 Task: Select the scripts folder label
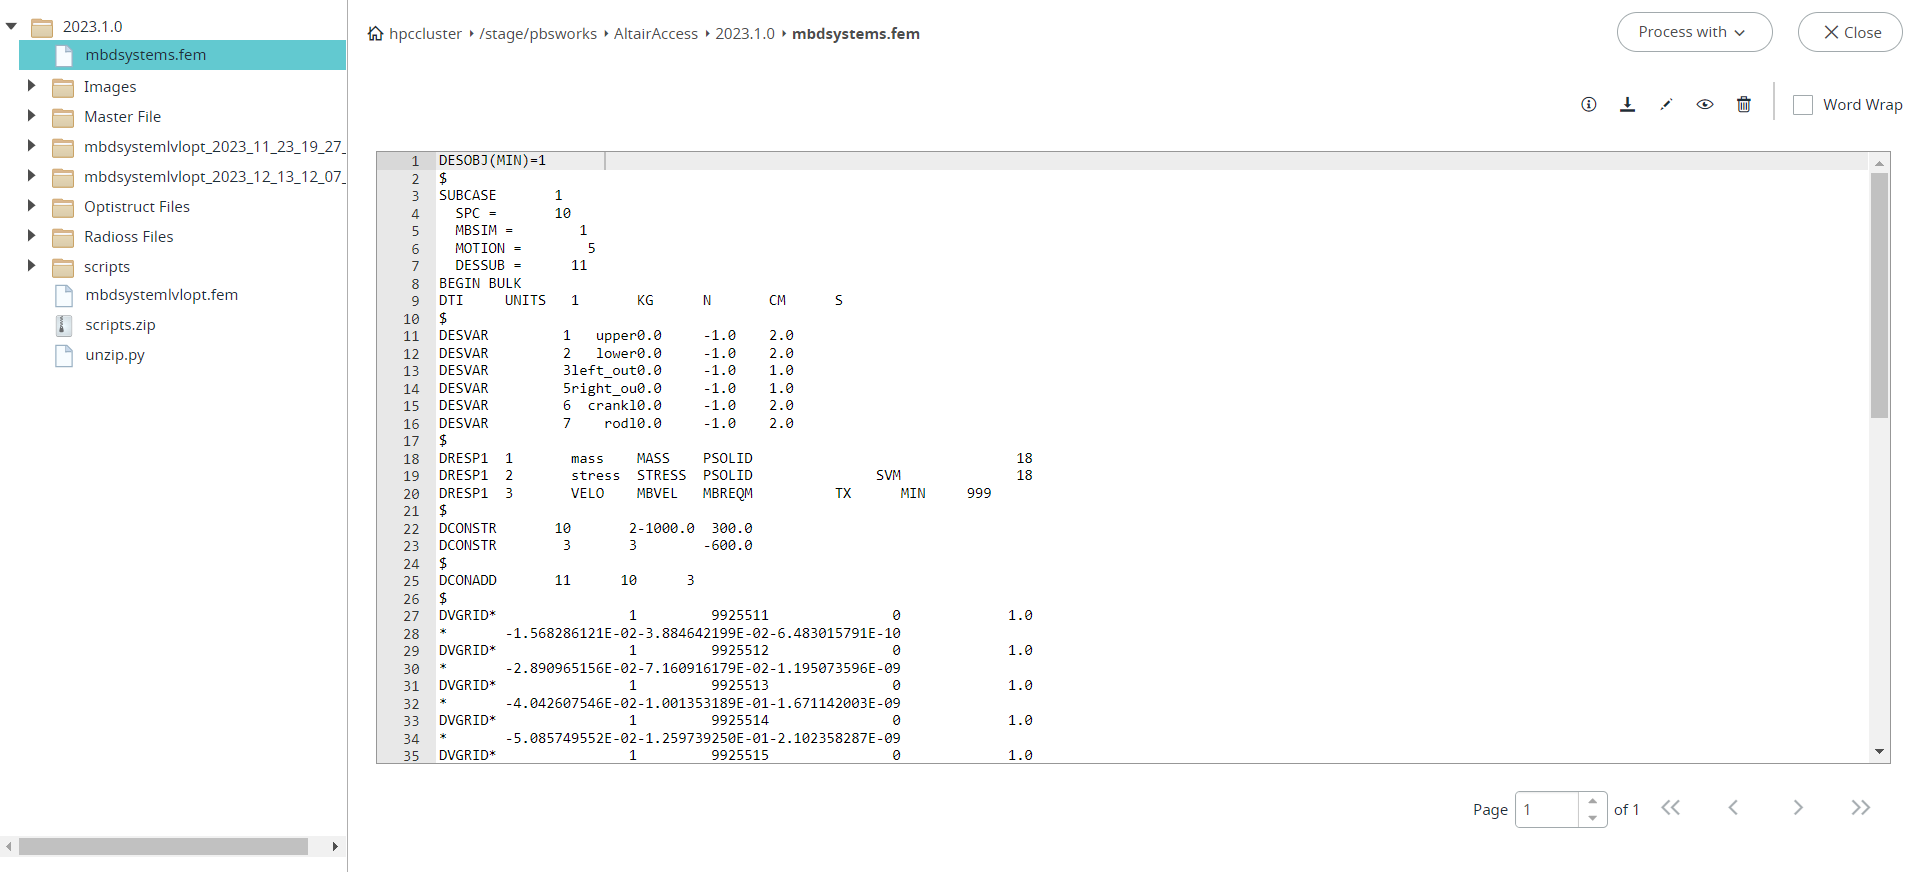107,267
